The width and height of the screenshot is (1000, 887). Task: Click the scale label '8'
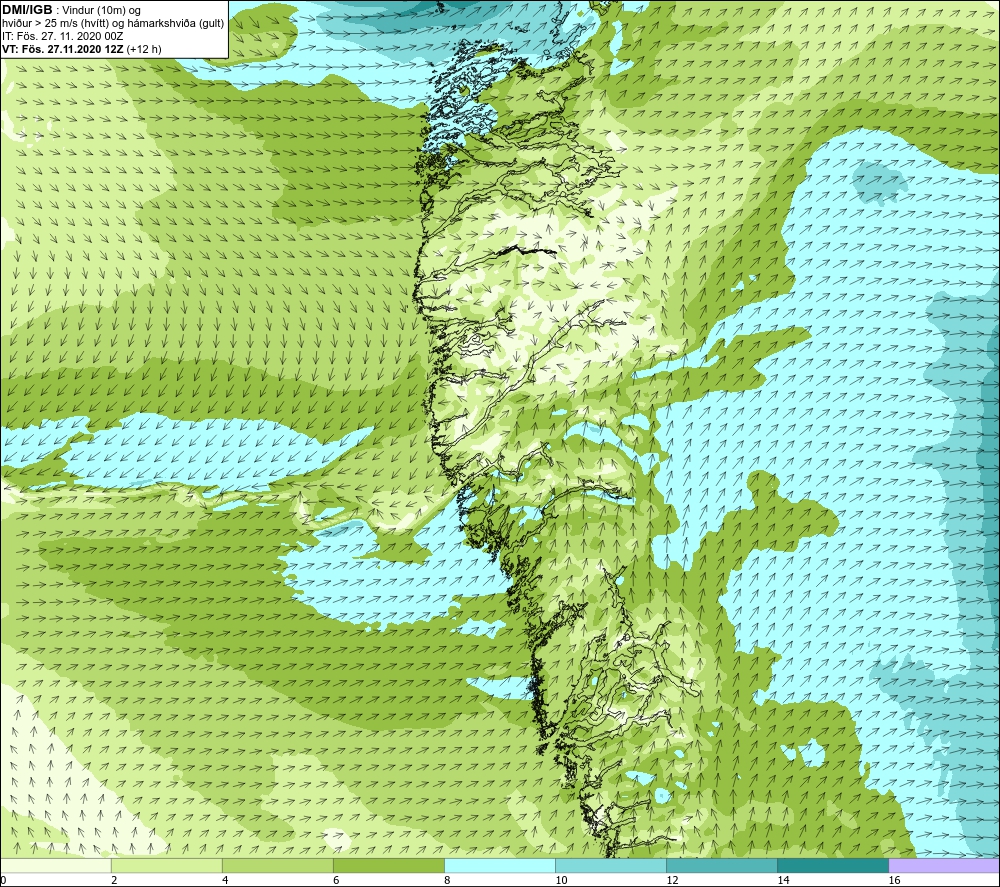coord(447,881)
